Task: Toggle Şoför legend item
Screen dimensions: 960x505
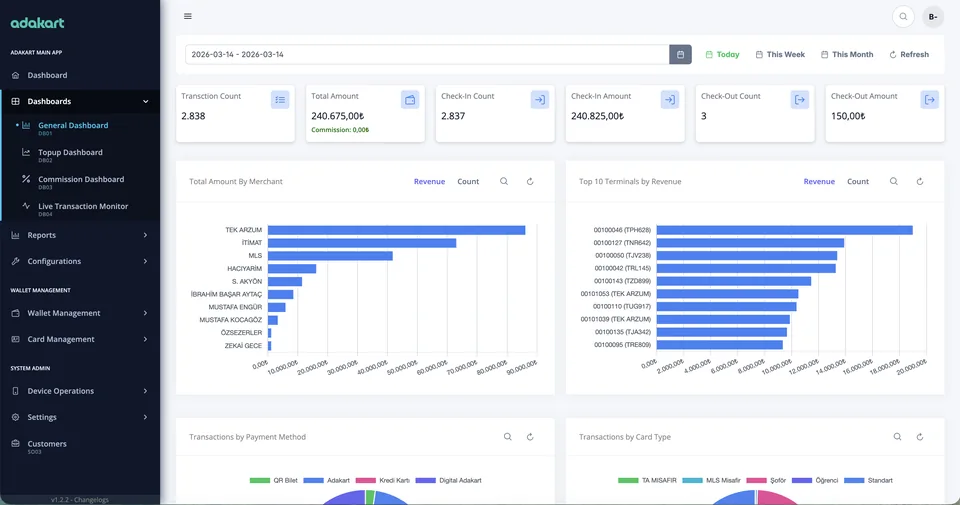Action: (x=766, y=481)
